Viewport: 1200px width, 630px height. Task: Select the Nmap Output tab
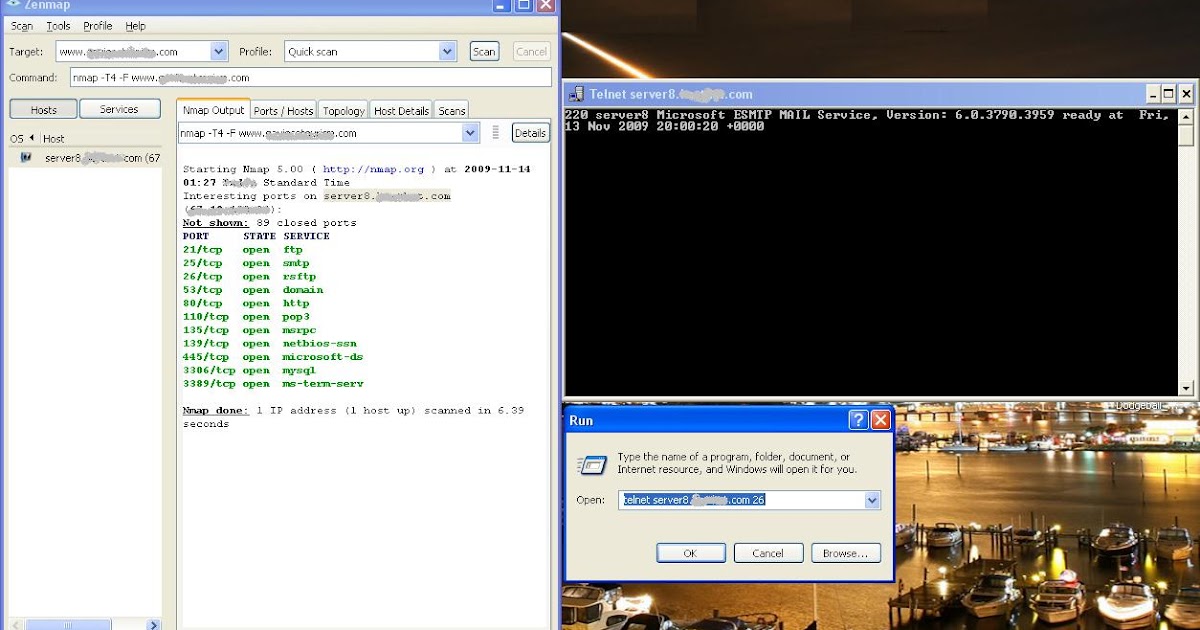click(x=214, y=110)
